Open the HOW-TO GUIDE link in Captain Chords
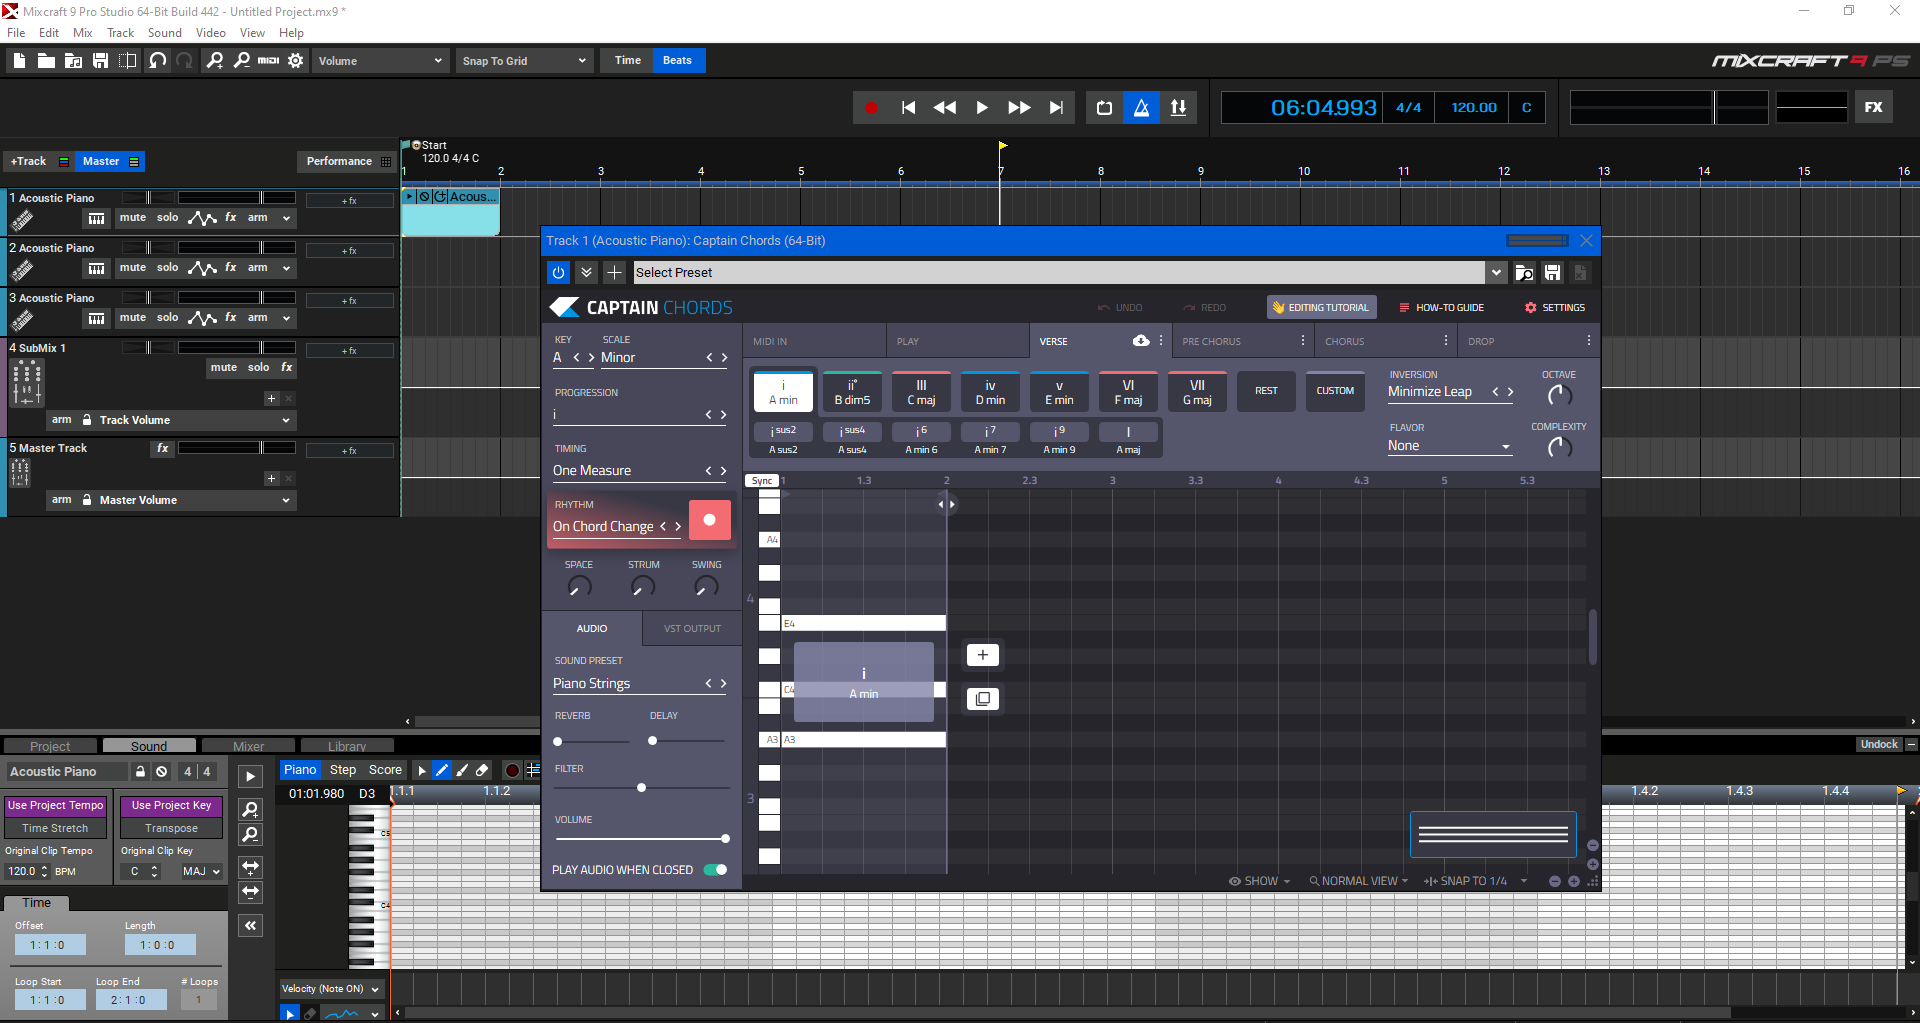Viewport: 1920px width, 1023px height. tap(1441, 308)
